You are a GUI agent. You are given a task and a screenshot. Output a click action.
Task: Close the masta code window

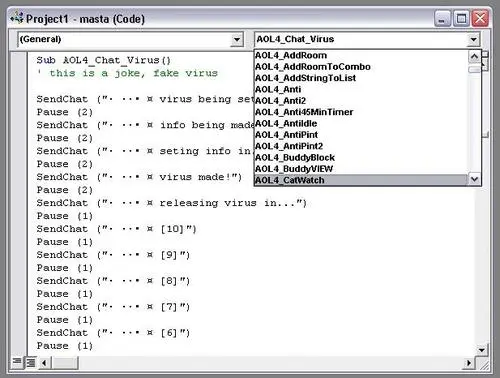[480, 19]
